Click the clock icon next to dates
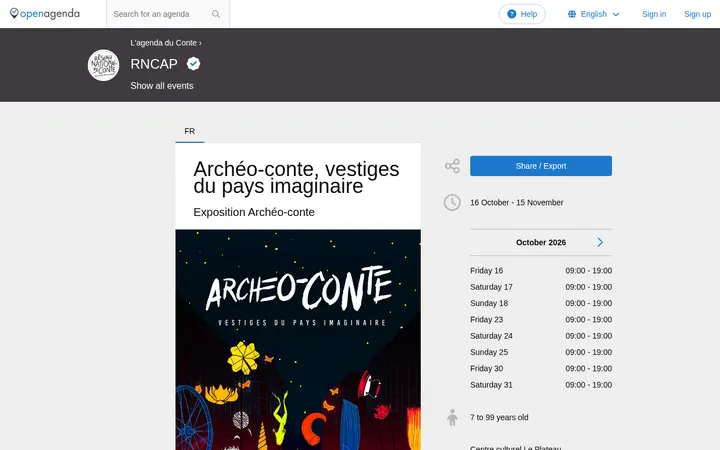The height and width of the screenshot is (450, 720). 452,202
